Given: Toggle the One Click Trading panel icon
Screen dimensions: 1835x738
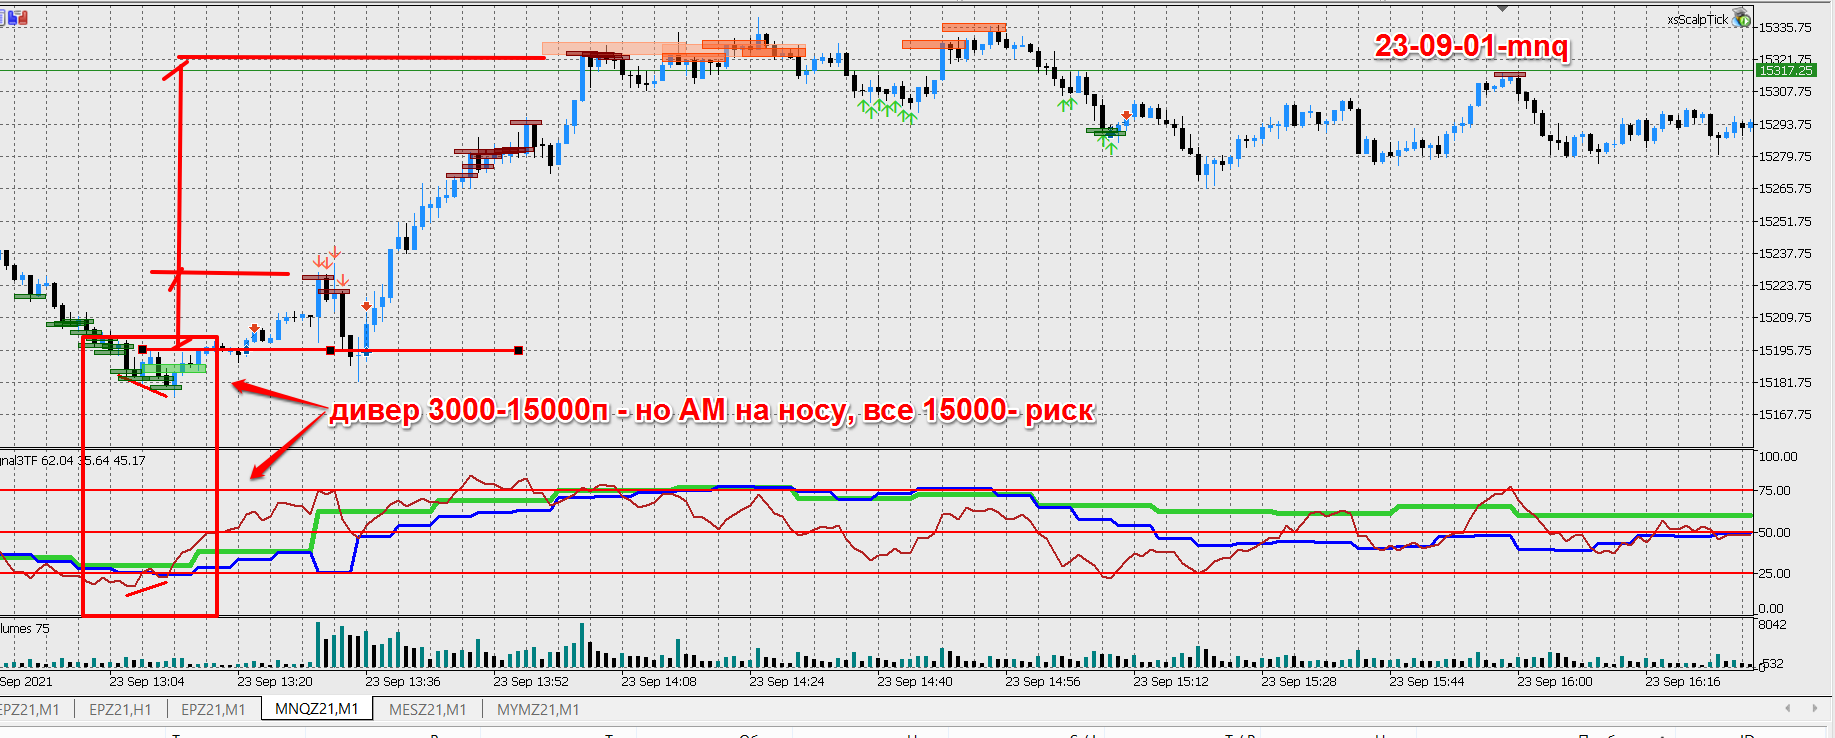Looking at the screenshot, I should tap(18, 17).
